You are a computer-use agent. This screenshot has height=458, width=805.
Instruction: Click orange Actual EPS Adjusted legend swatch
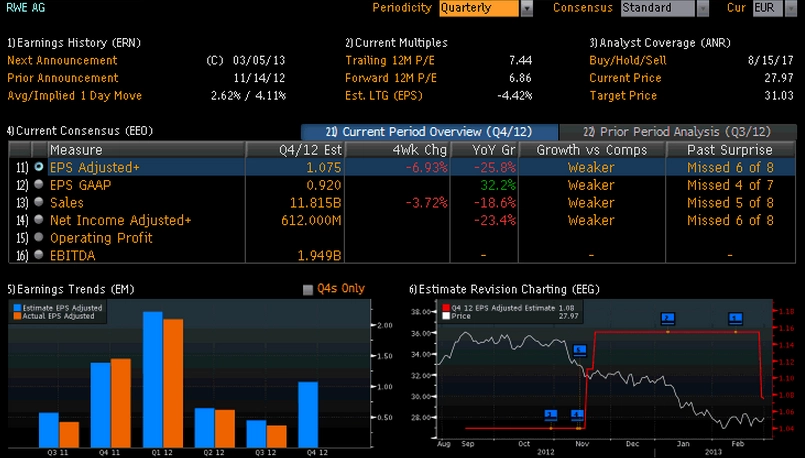click(x=17, y=316)
